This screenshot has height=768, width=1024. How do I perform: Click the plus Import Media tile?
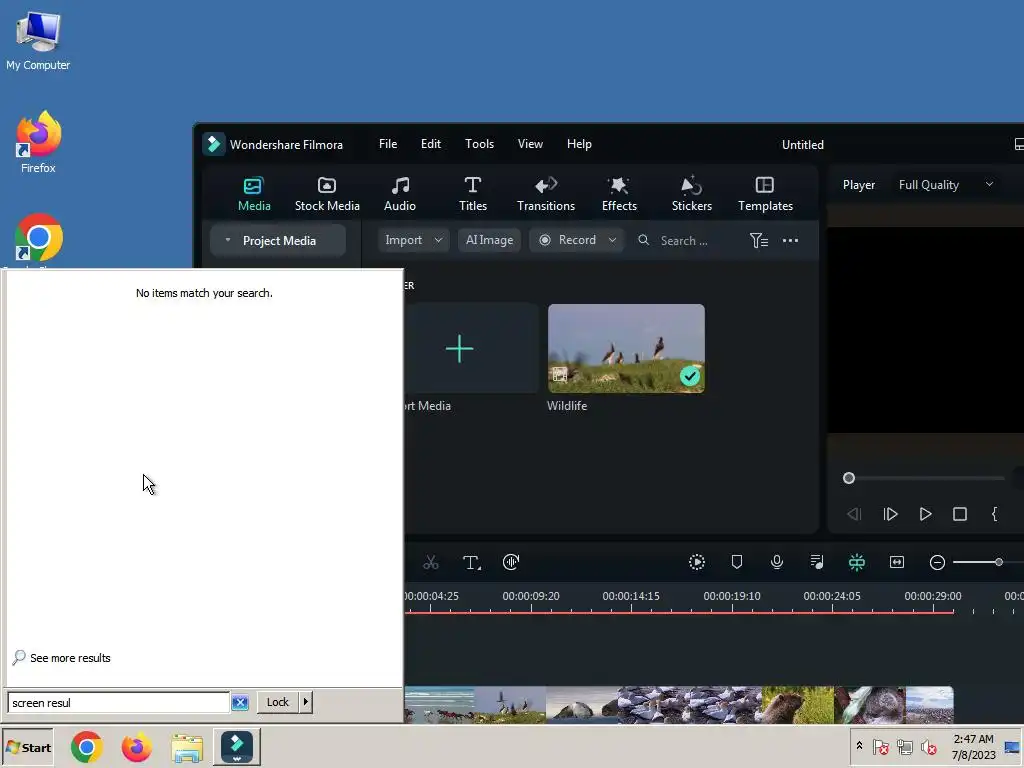(x=459, y=349)
